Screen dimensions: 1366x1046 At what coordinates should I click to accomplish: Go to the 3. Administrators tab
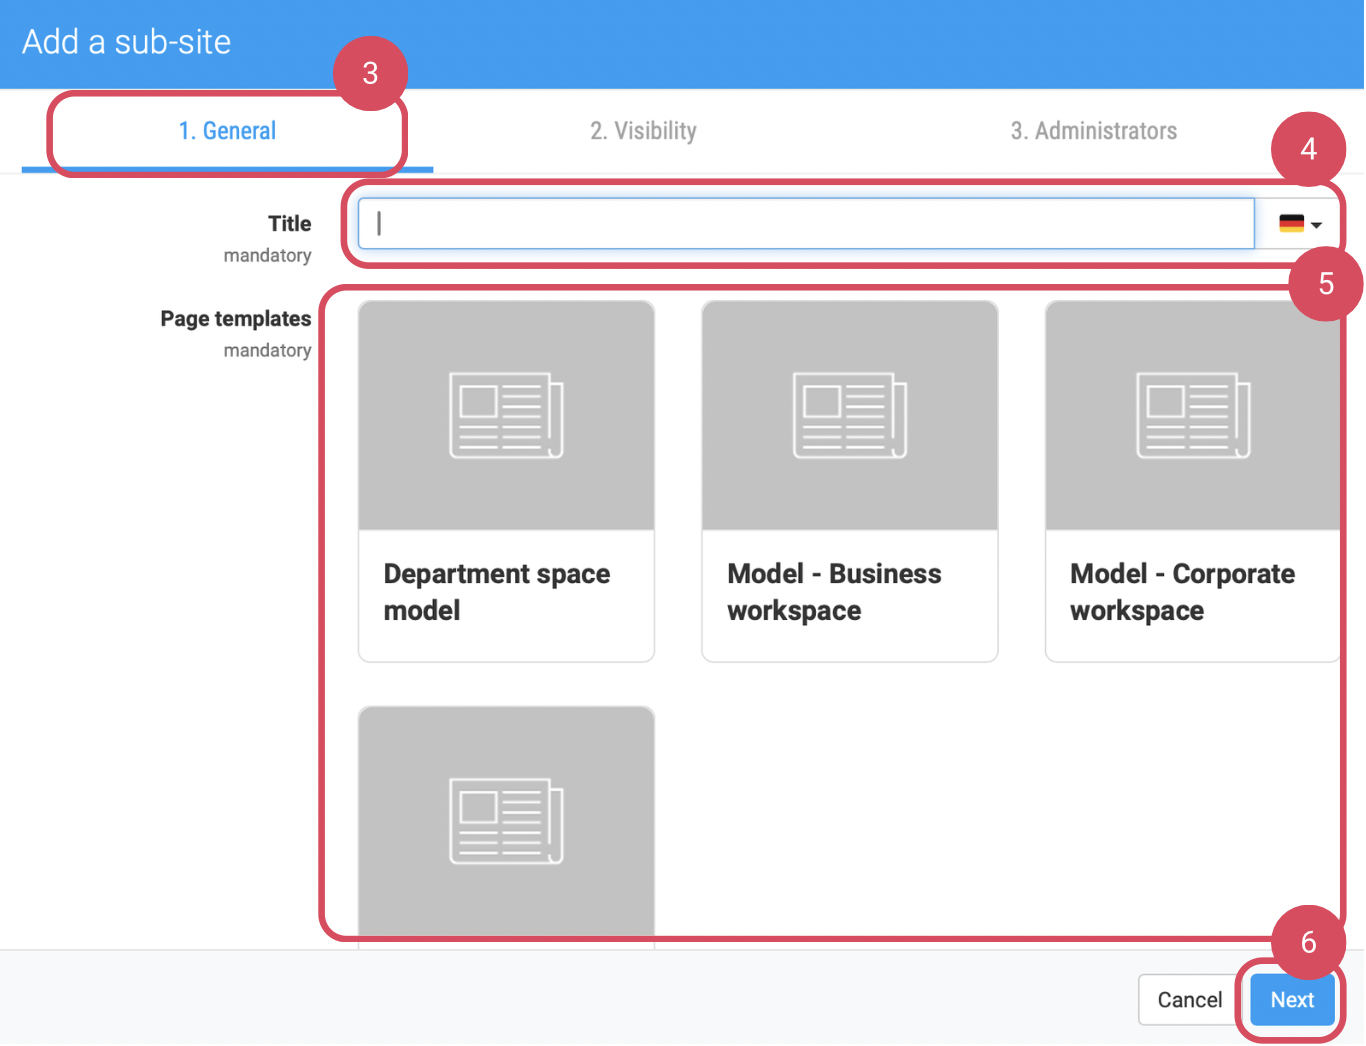(x=1093, y=131)
